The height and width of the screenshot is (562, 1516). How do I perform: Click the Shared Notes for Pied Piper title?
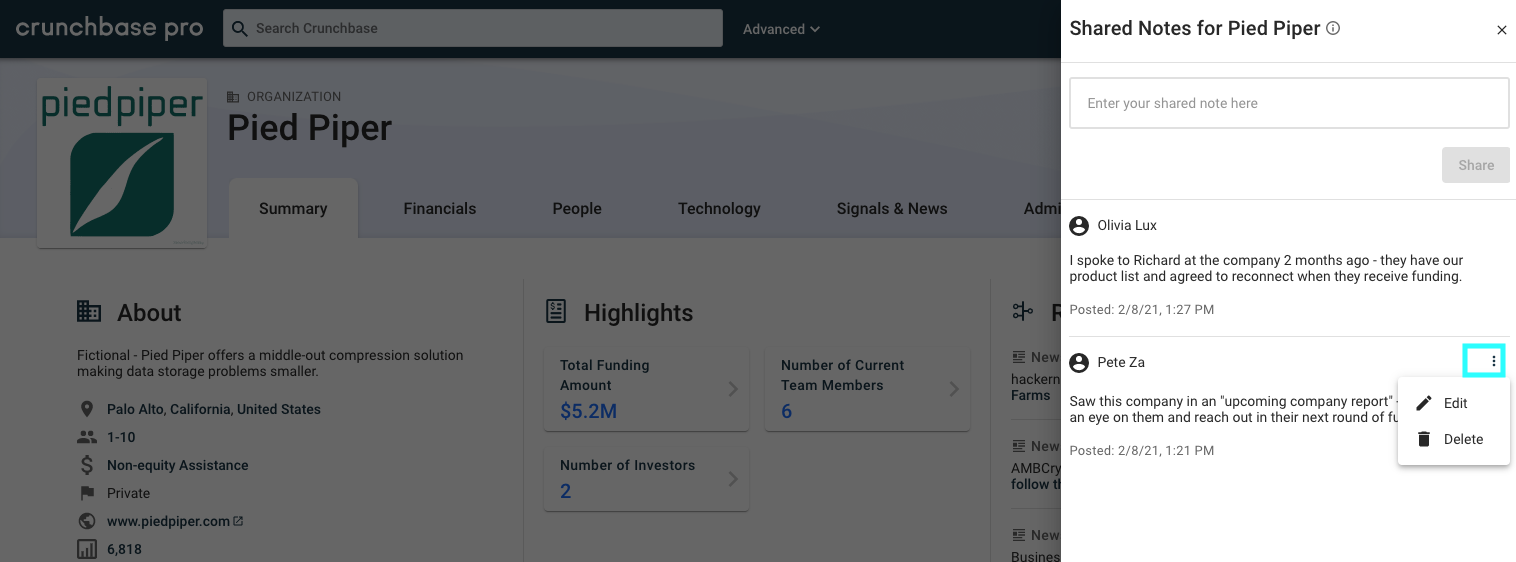(x=1195, y=29)
